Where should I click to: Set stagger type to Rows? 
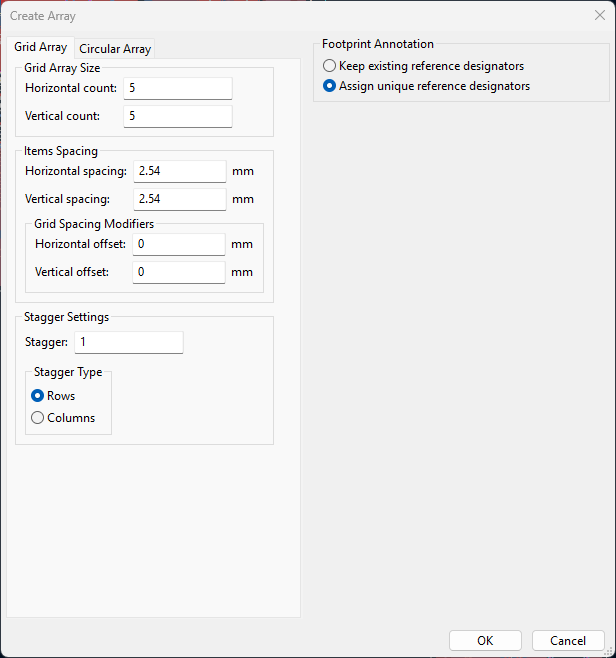tap(38, 396)
